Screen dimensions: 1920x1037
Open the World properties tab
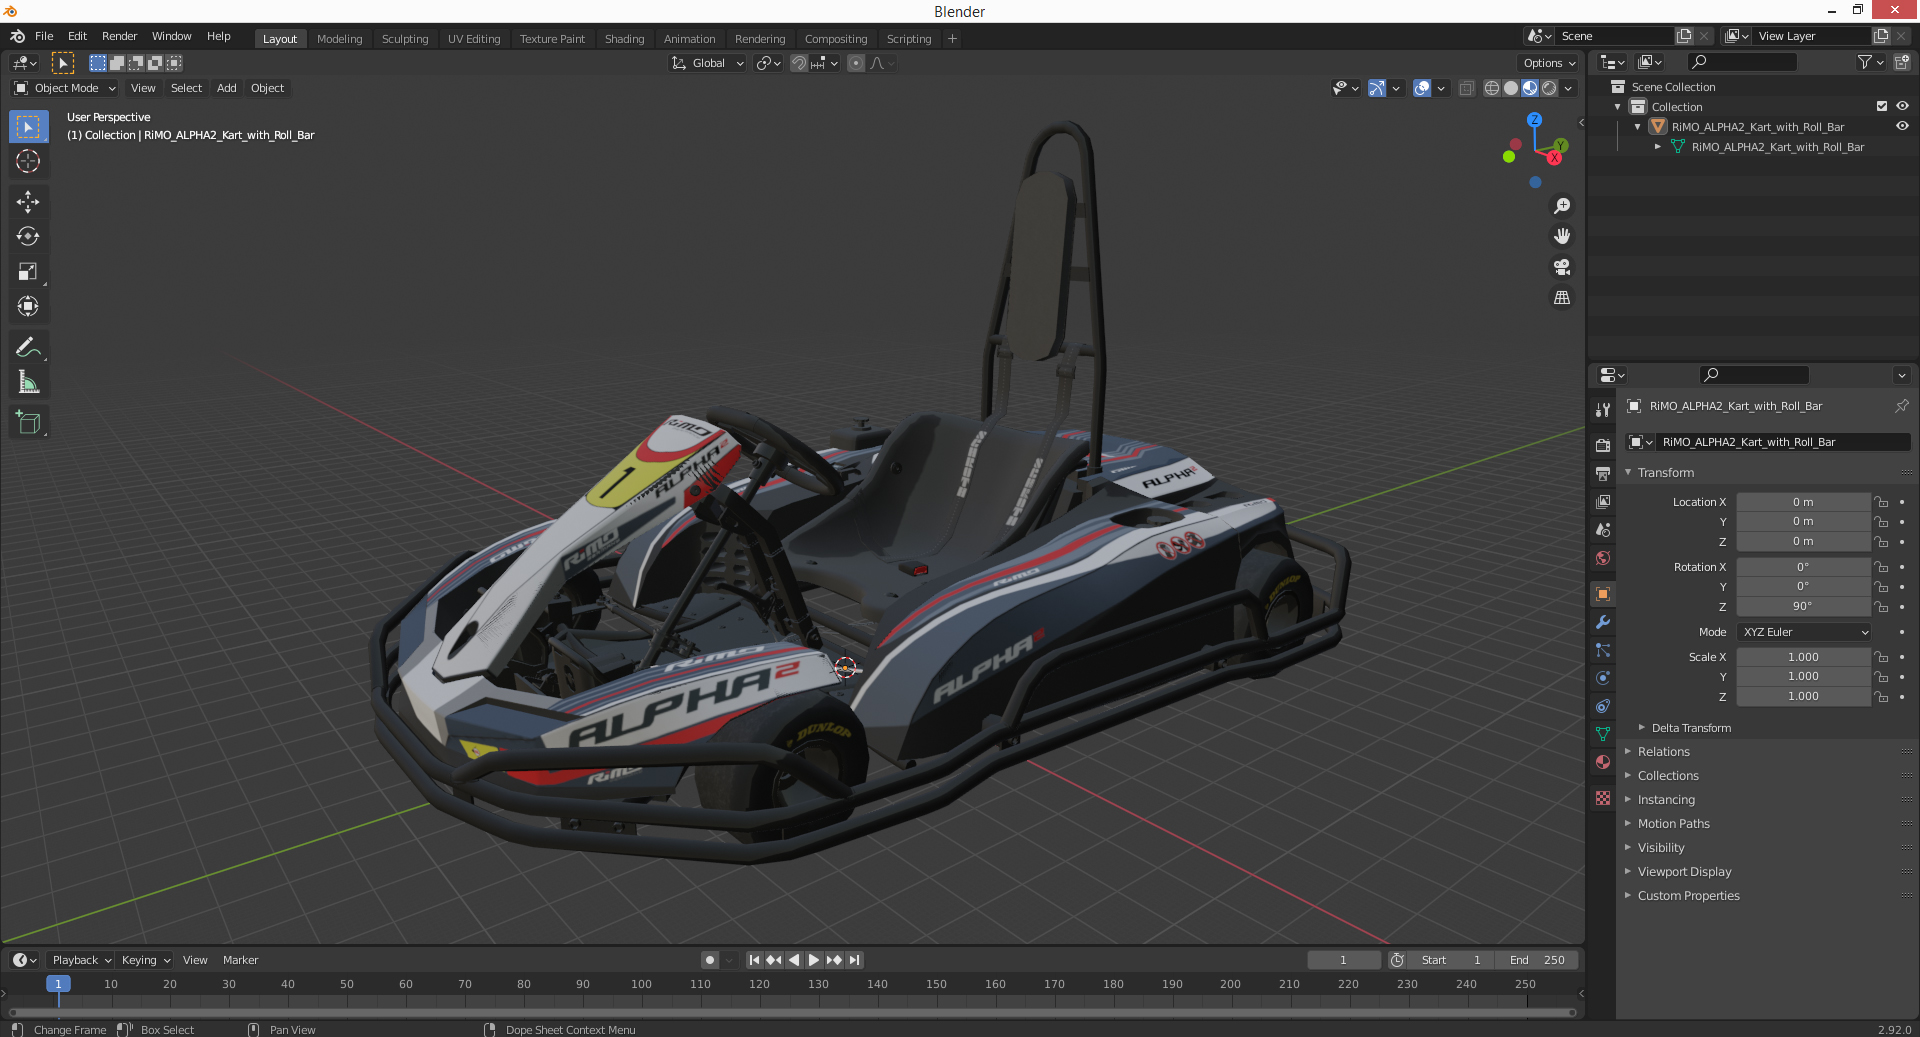1603,558
